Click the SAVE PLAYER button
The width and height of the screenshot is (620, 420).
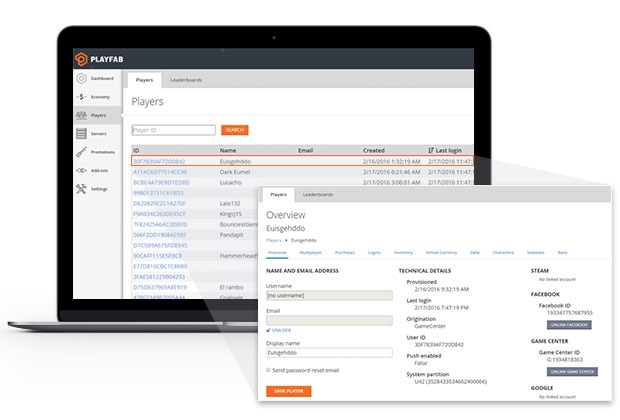289,391
